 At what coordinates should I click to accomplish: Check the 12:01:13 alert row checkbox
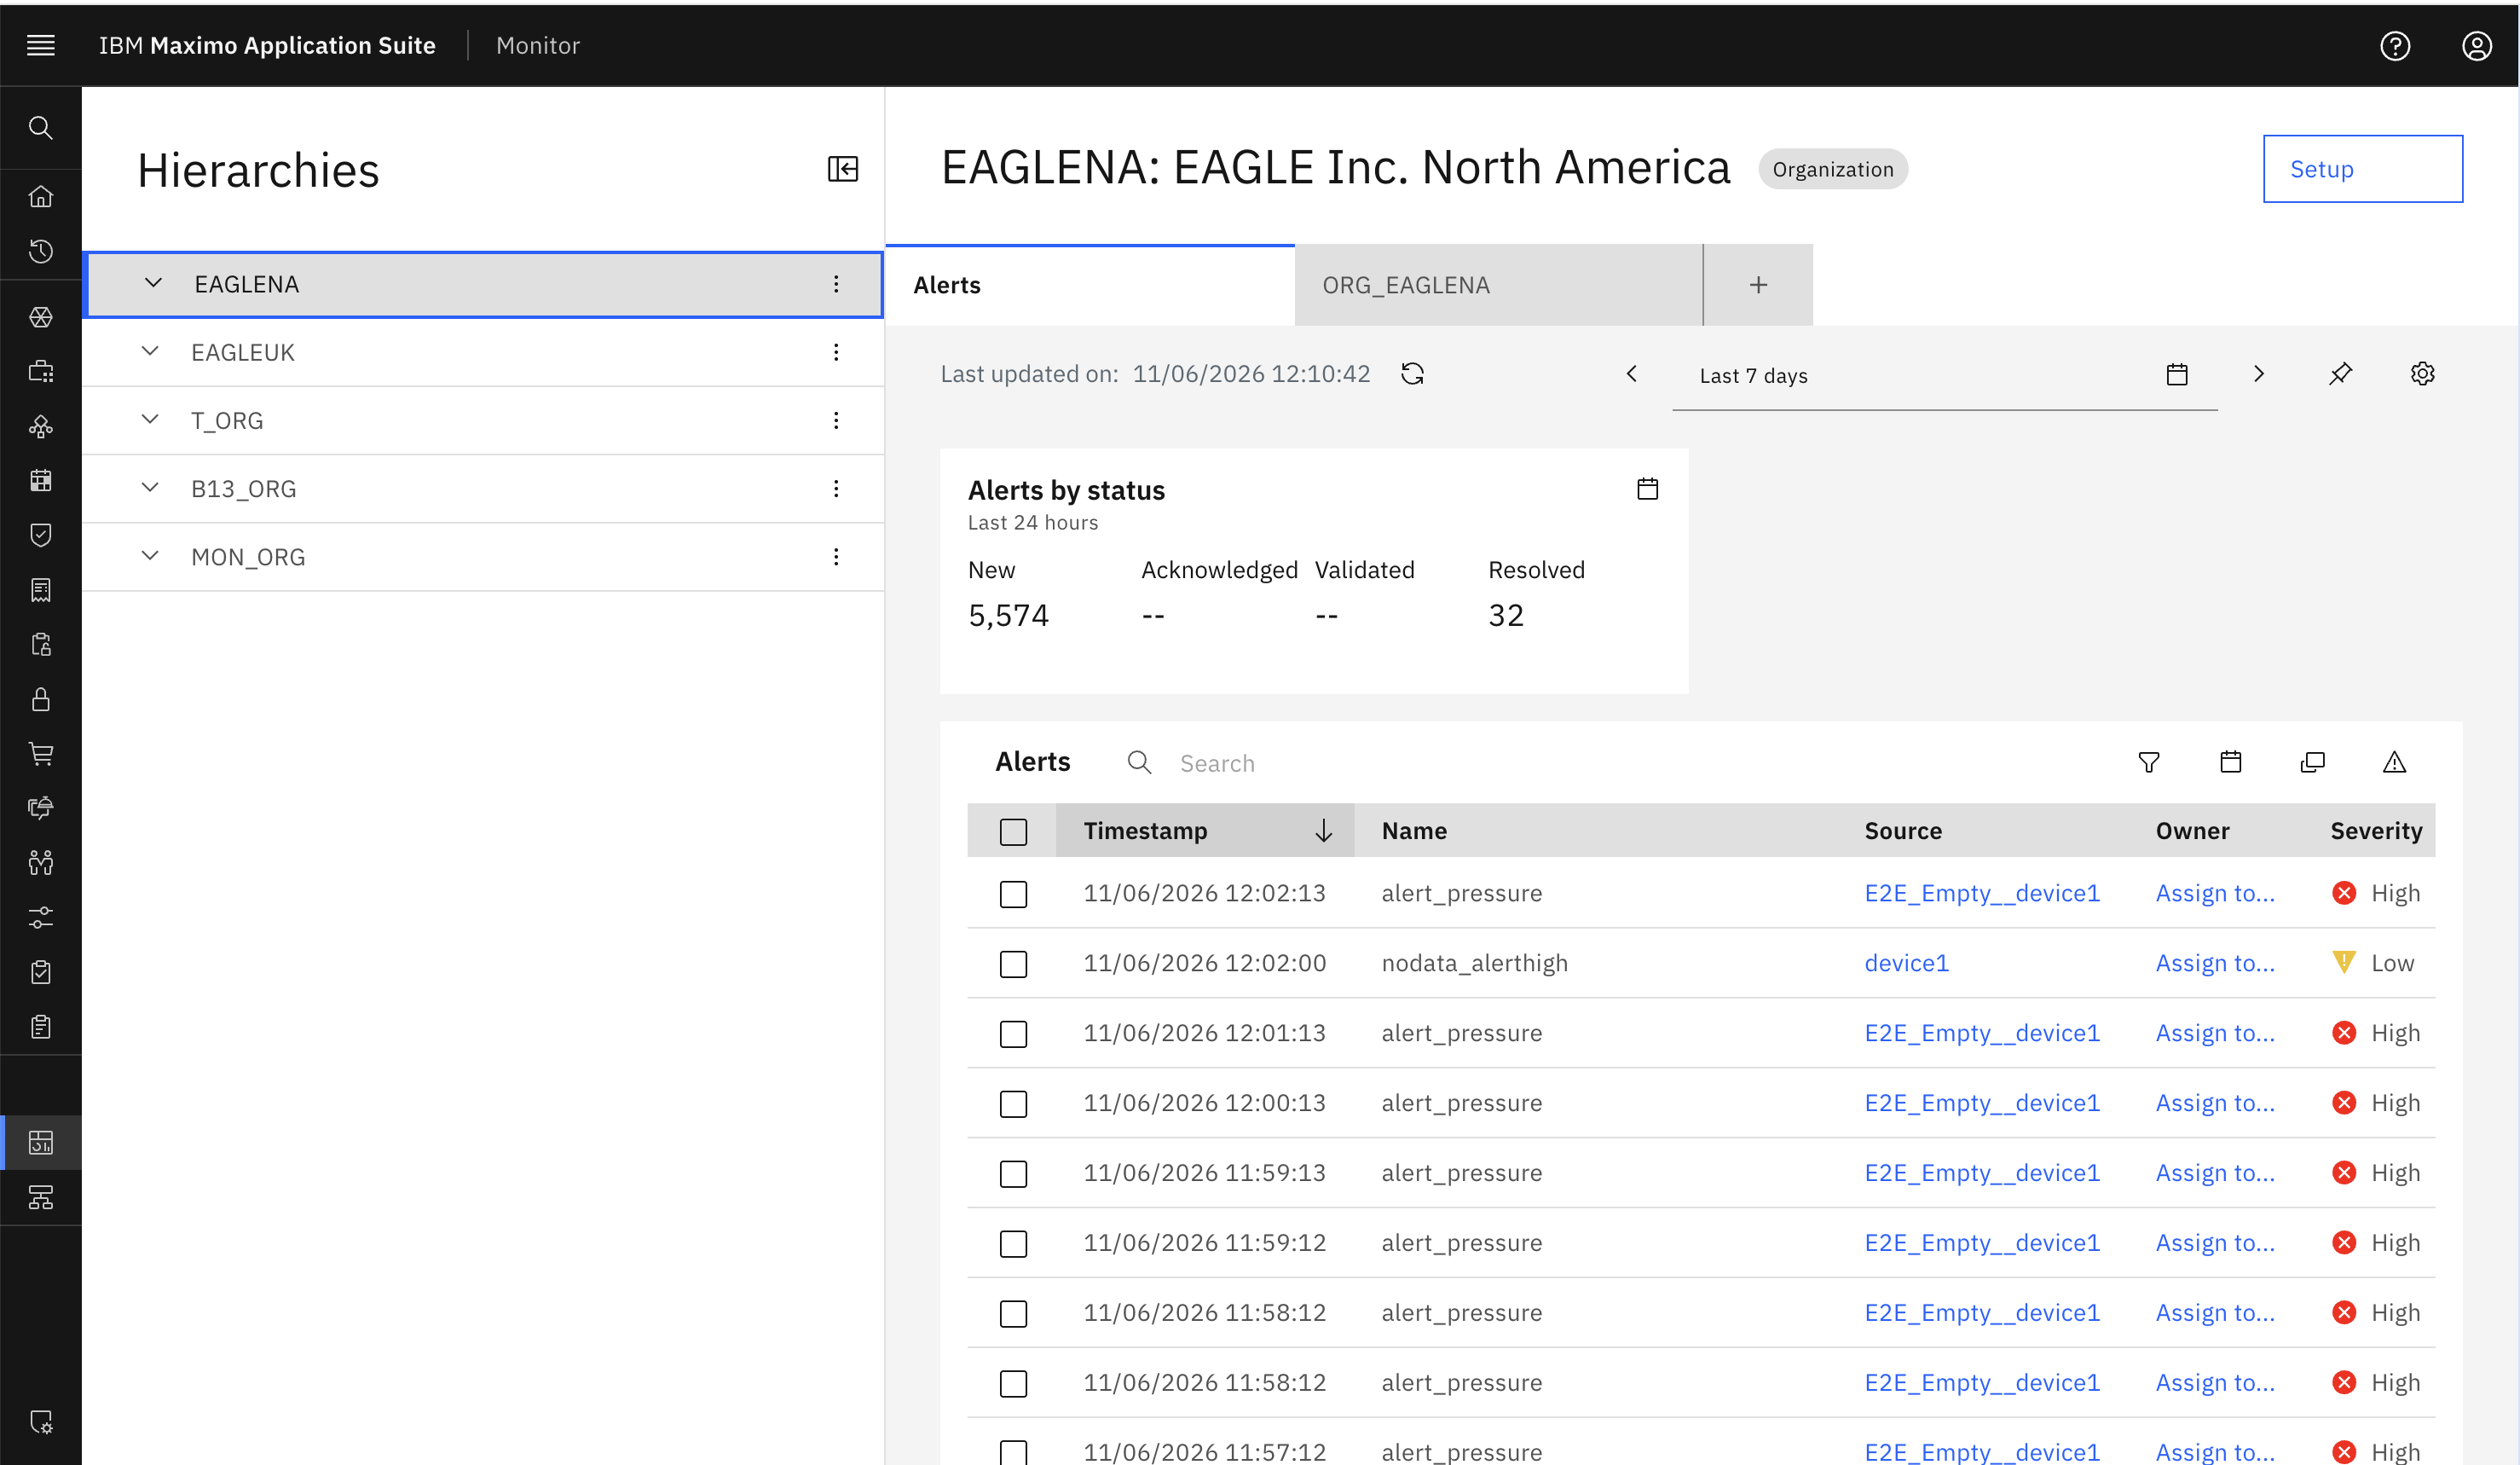coord(1013,1034)
